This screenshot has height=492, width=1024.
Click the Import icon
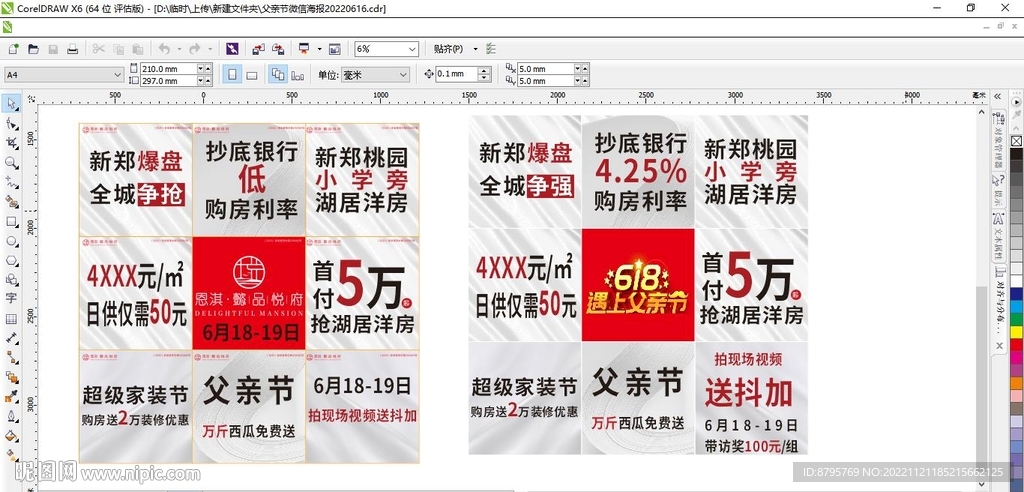tap(259, 49)
